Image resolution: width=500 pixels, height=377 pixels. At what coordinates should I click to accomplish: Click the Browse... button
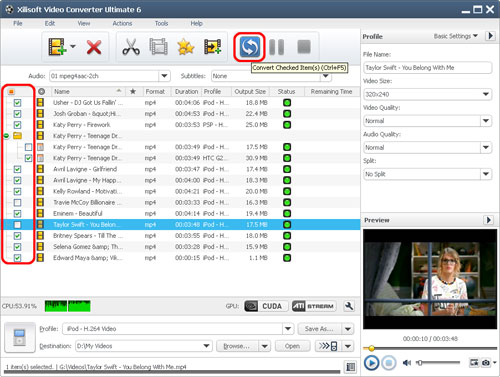(x=237, y=346)
